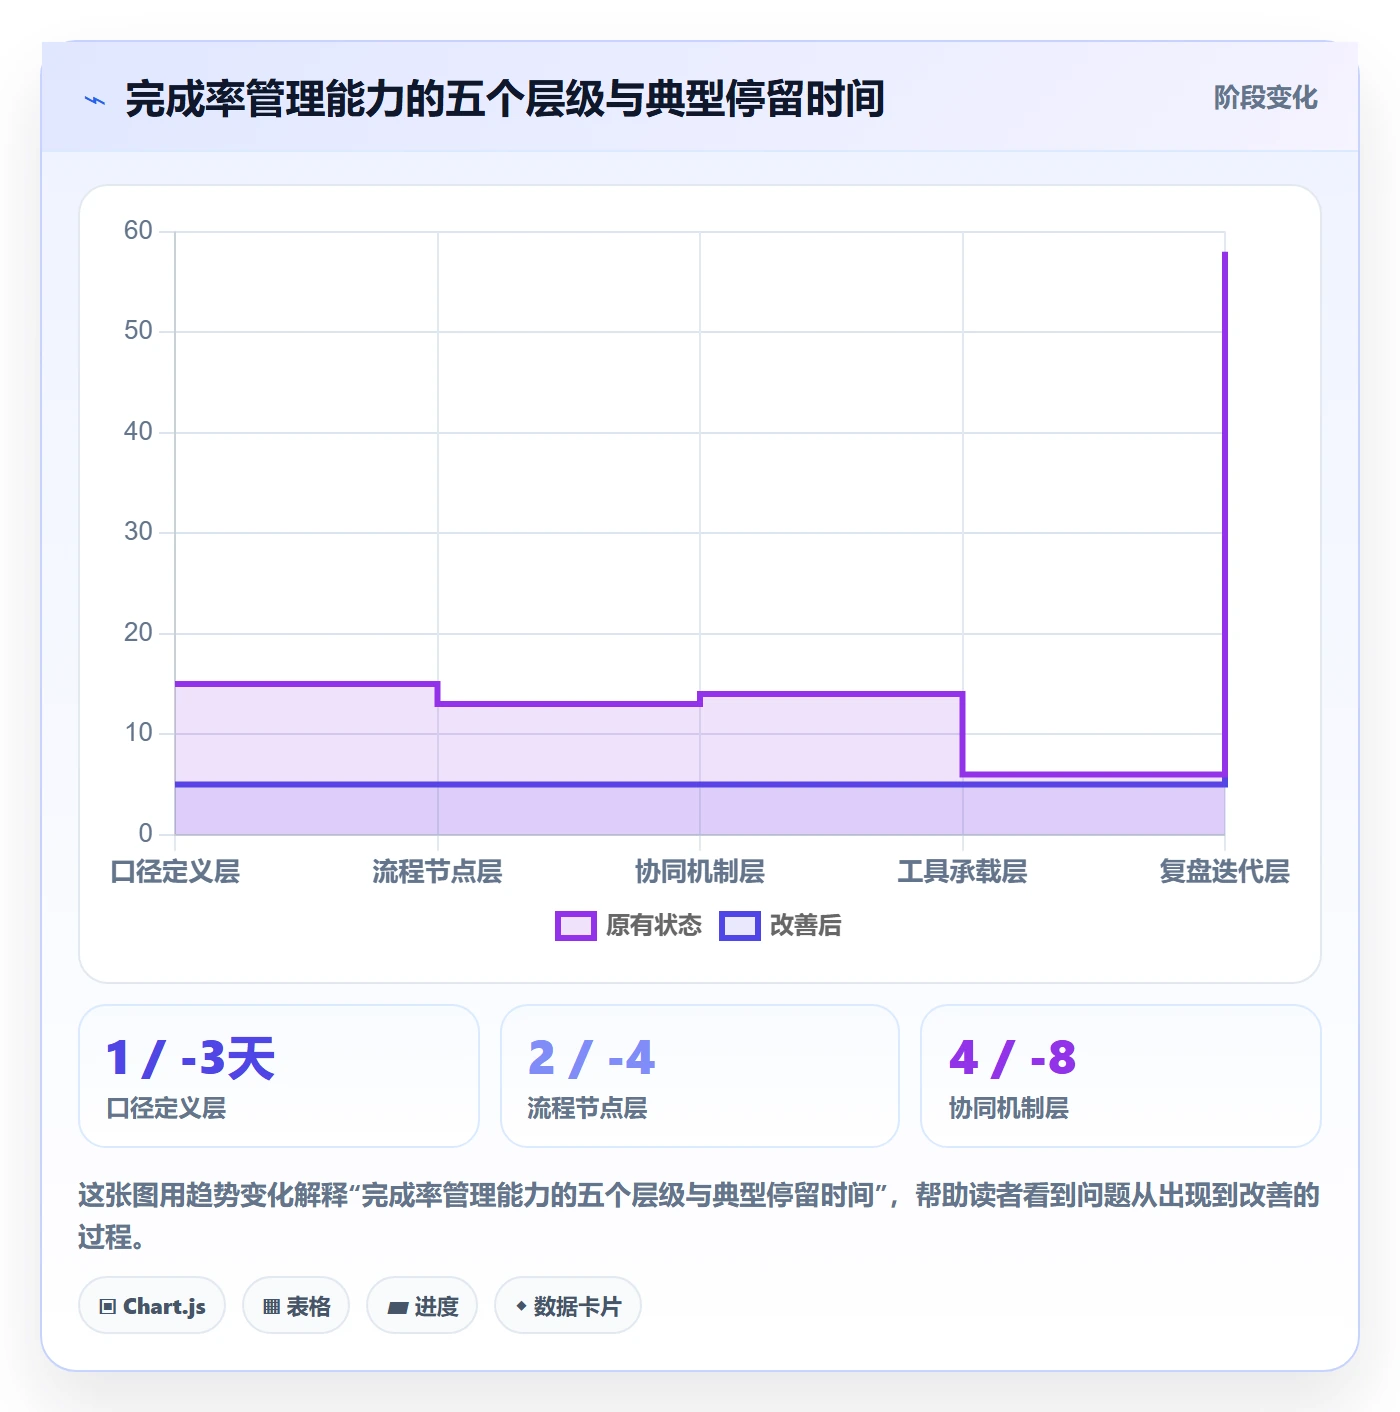The height and width of the screenshot is (1412, 1400).
Task: Toggle the 原有状态 legend swatch
Action: [575, 926]
